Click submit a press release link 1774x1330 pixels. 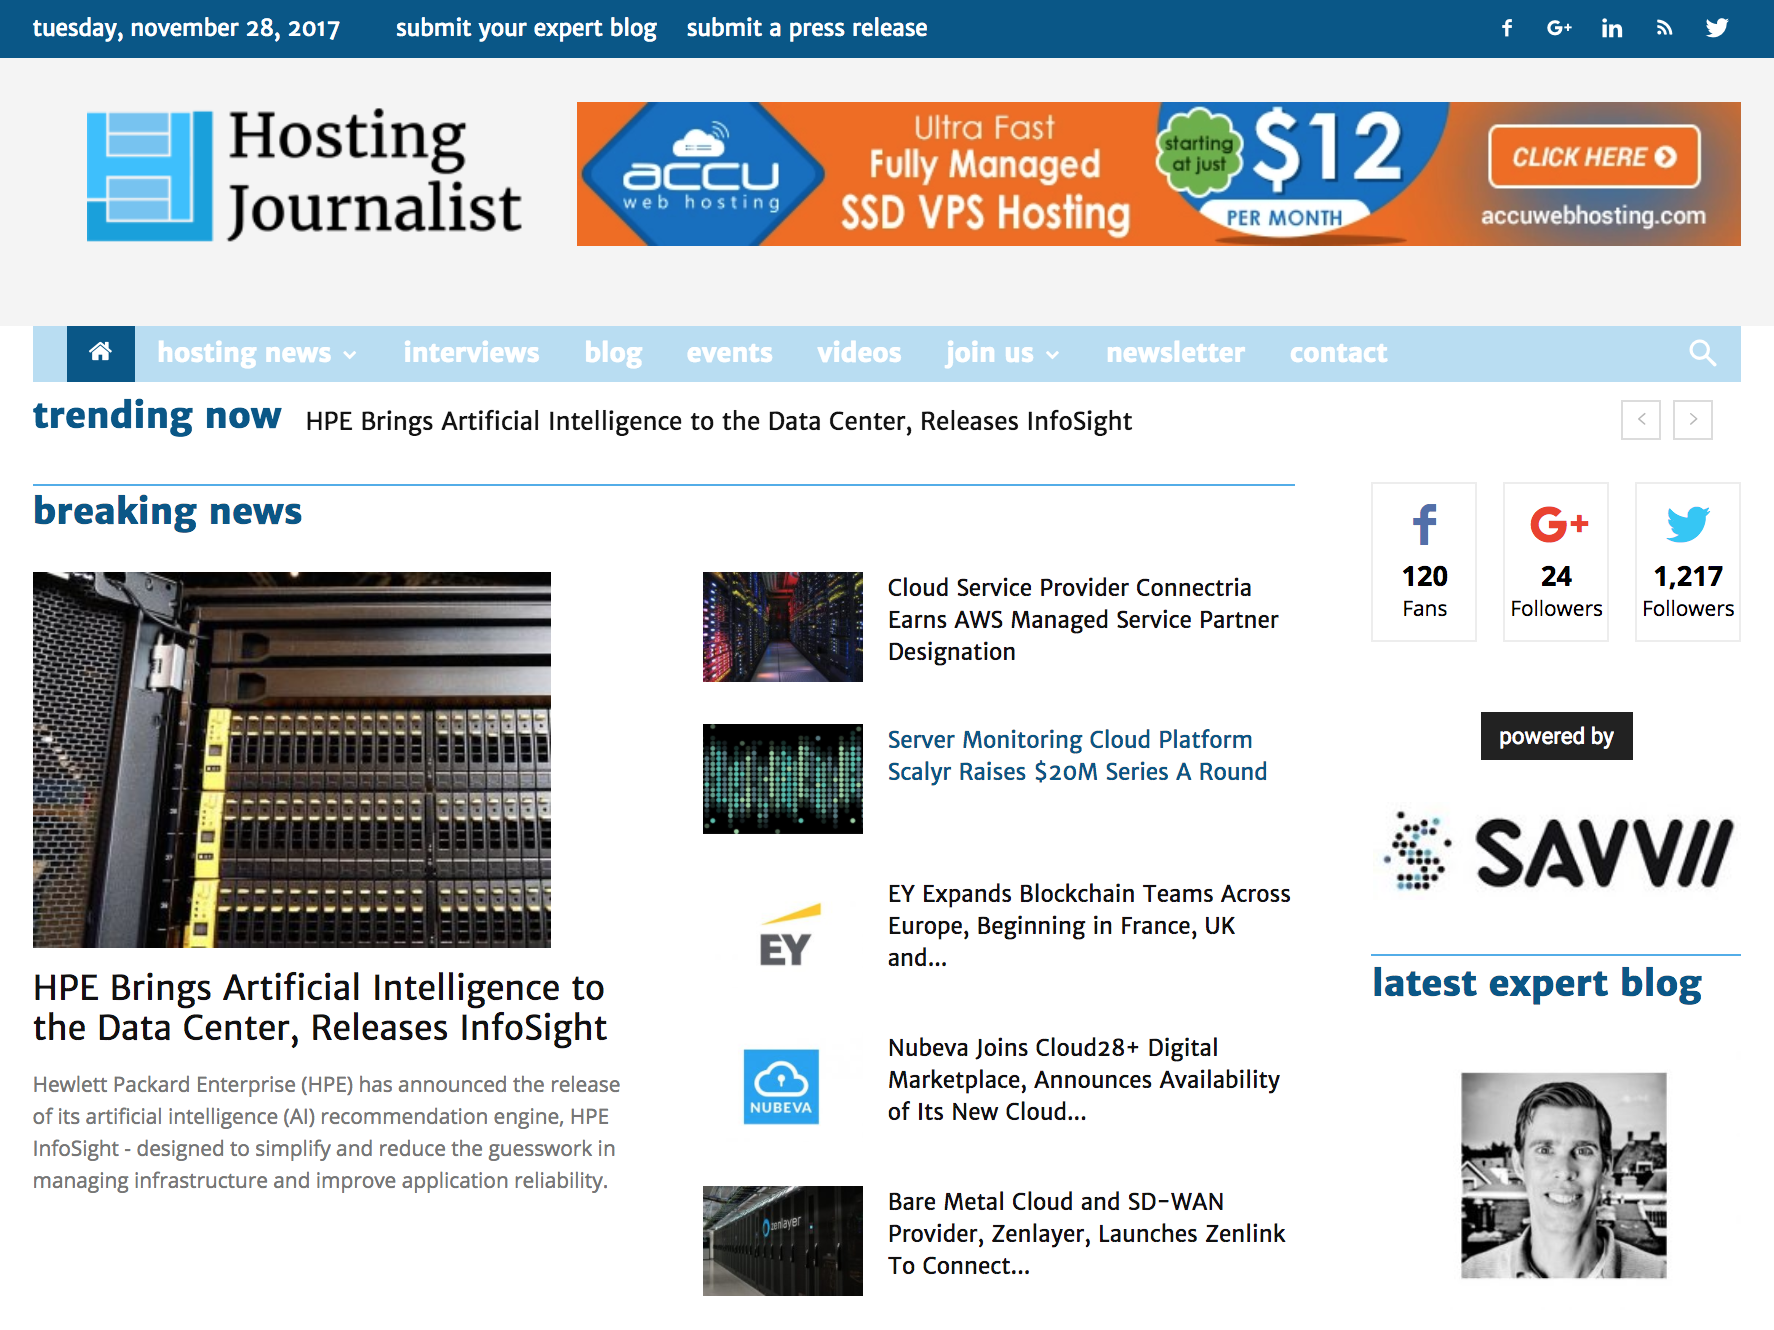(x=807, y=28)
